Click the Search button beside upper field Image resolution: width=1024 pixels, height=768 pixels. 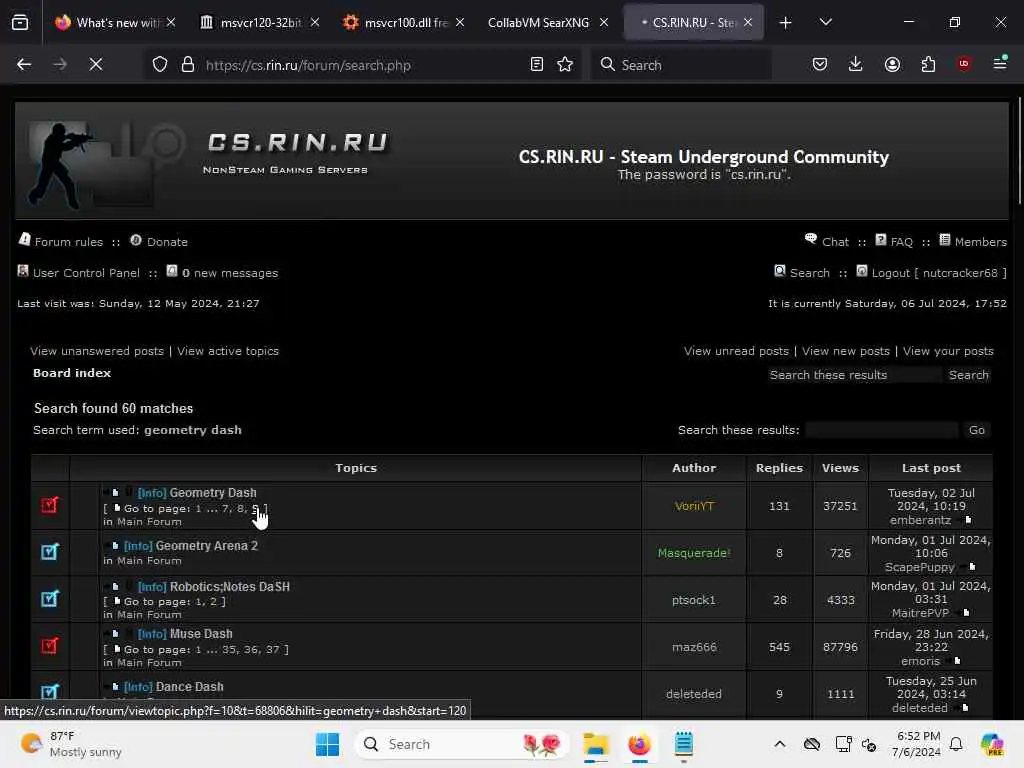coord(968,375)
